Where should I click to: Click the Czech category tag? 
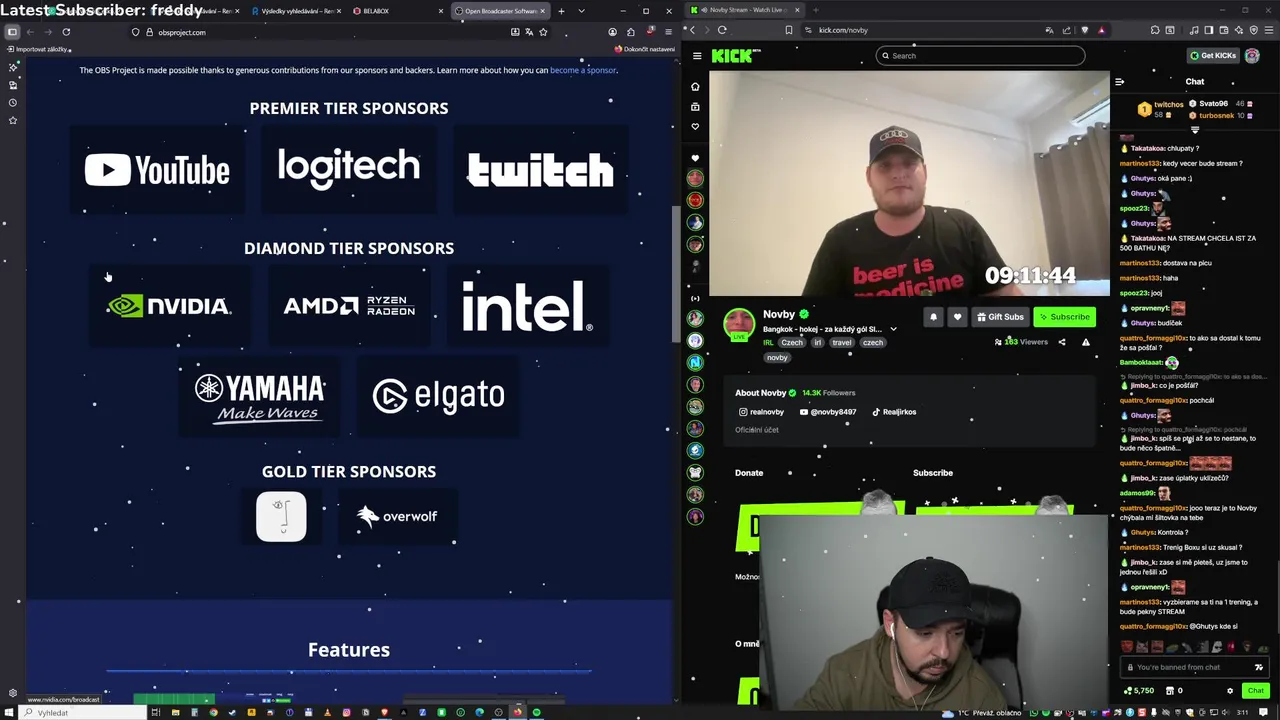tap(792, 342)
